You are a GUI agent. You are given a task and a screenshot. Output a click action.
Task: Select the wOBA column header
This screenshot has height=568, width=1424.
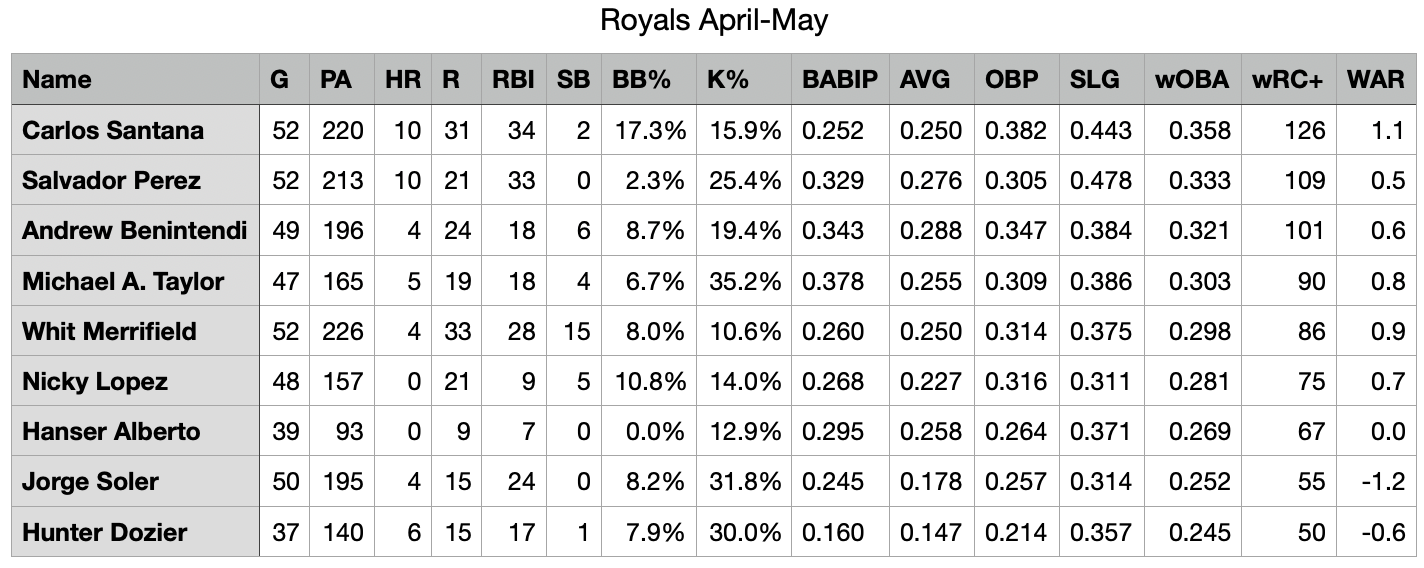point(1191,79)
